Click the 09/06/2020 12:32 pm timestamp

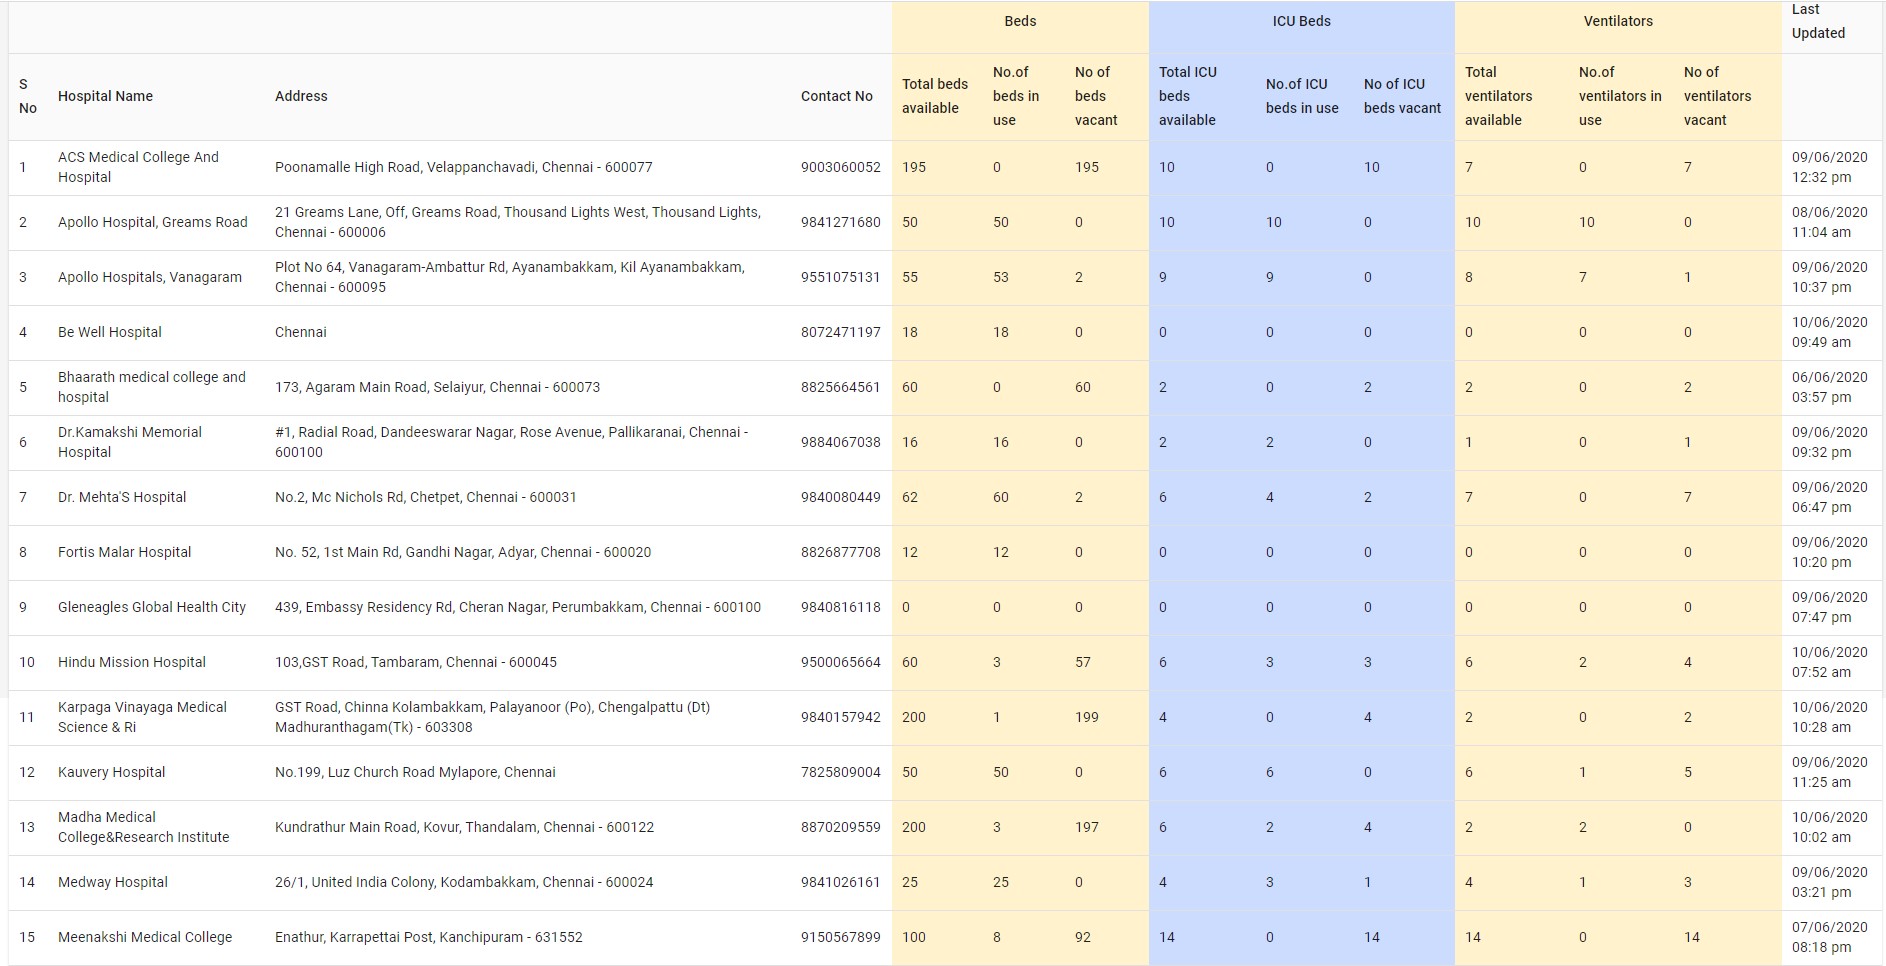pos(1829,167)
